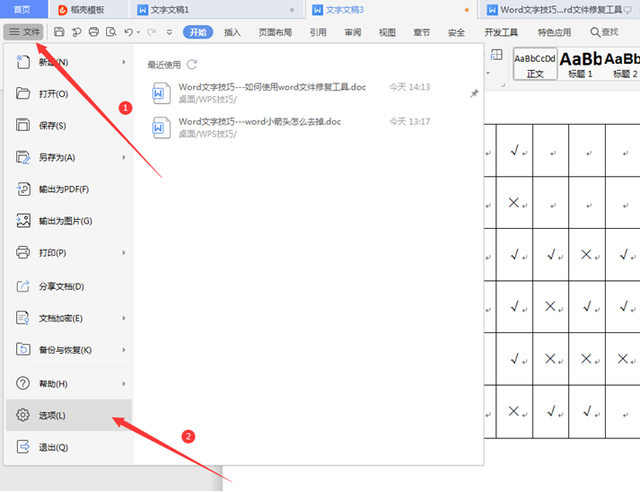The image size is (640, 492).
Task: Click the 文件 menu button
Action: click(24, 32)
